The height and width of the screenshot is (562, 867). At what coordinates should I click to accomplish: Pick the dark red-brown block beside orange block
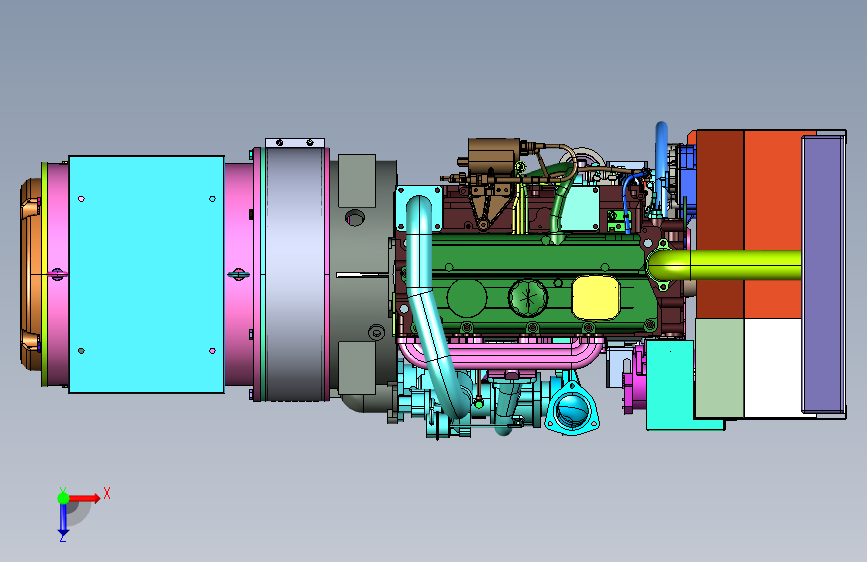click(x=720, y=224)
